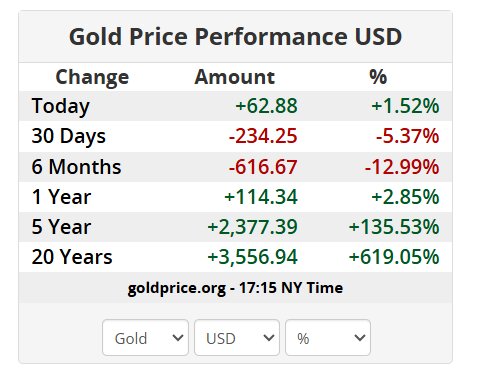Select the Today row label

click(60, 106)
